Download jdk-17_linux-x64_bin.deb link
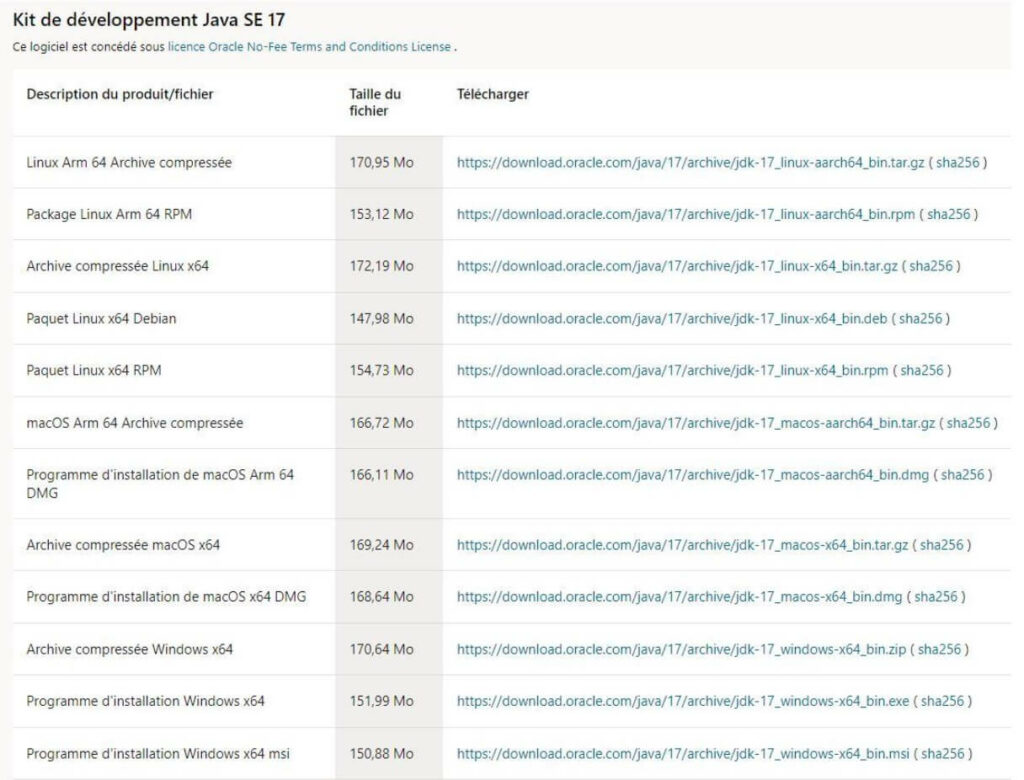This screenshot has width=1024, height=780. (x=672, y=319)
